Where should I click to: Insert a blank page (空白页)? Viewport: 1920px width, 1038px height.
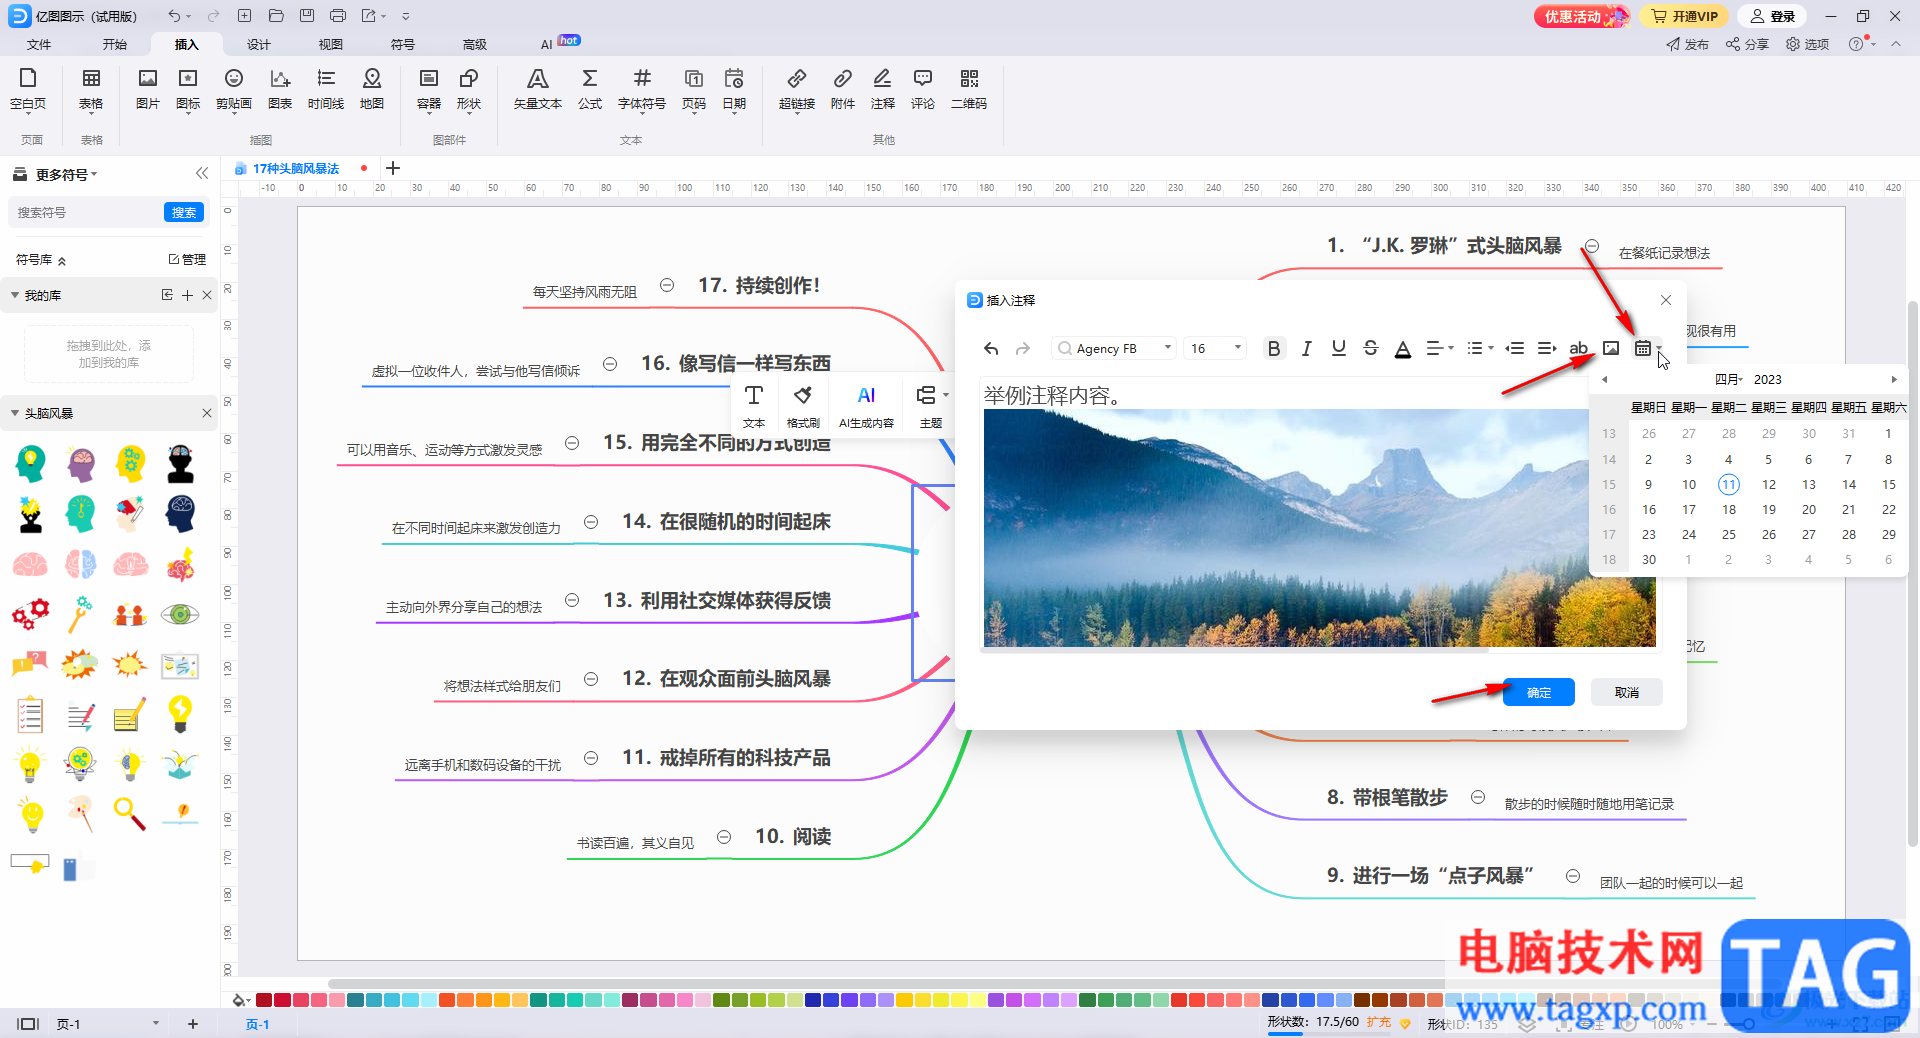click(x=28, y=89)
